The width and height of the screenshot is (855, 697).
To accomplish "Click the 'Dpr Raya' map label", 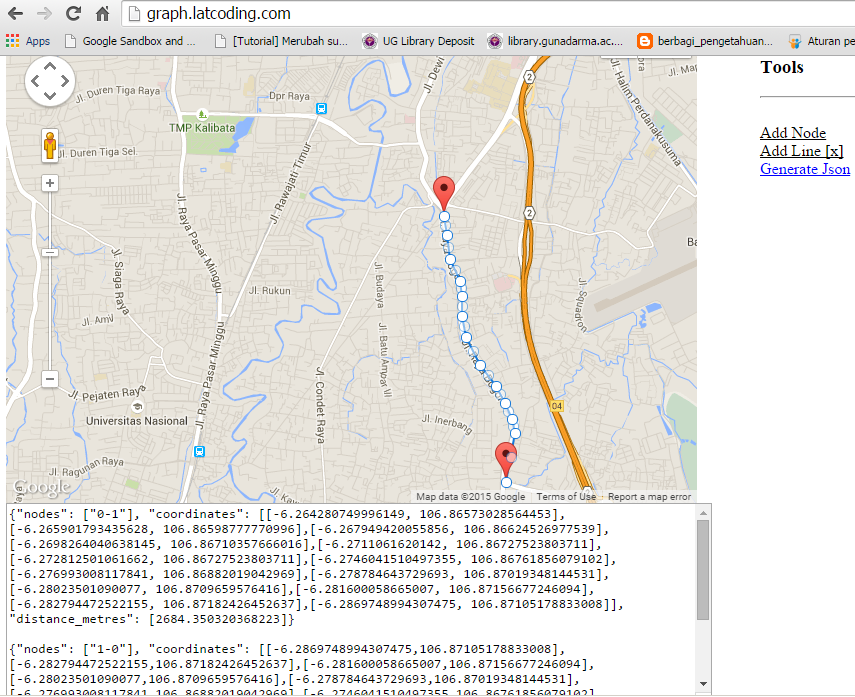I will click(x=289, y=96).
